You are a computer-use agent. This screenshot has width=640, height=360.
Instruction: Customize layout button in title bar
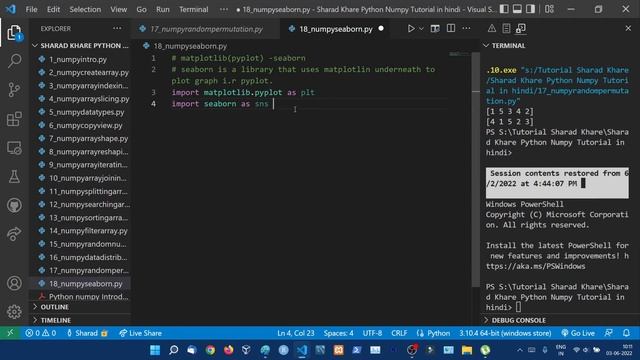tap(549, 9)
